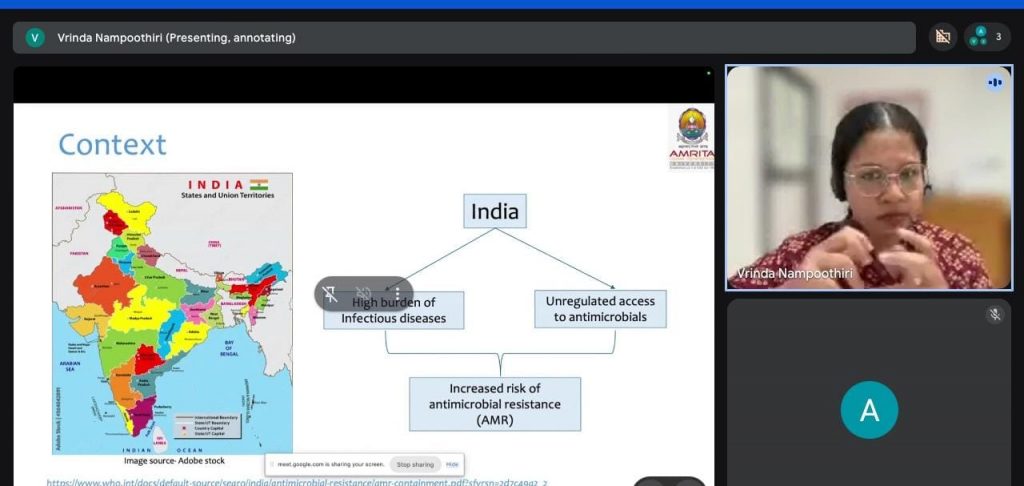Click the 'Context' slide title

click(x=112, y=145)
